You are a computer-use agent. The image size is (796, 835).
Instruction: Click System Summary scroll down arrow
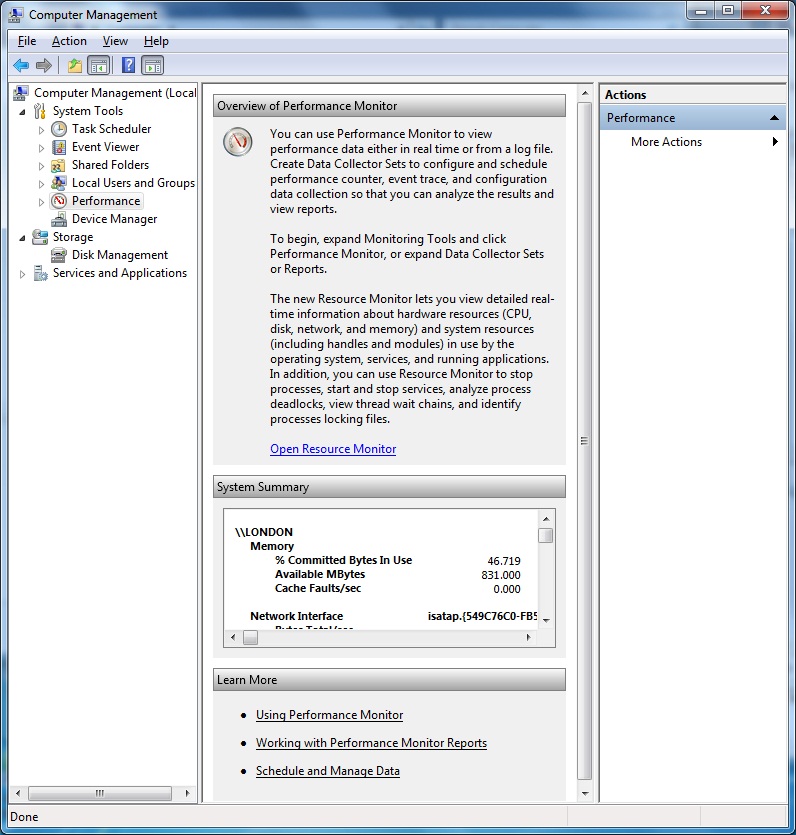point(546,620)
